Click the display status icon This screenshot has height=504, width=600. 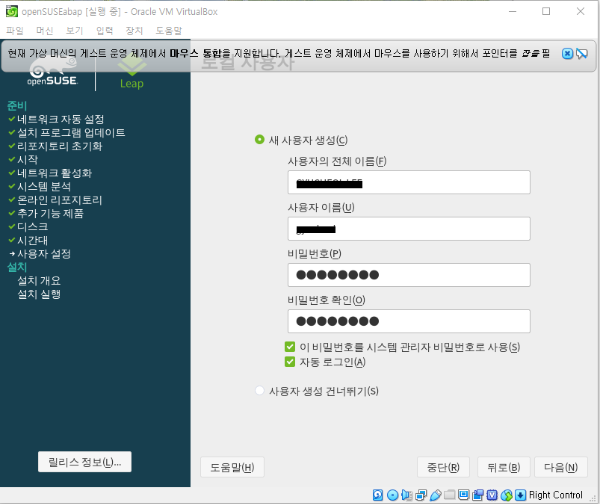click(463, 495)
